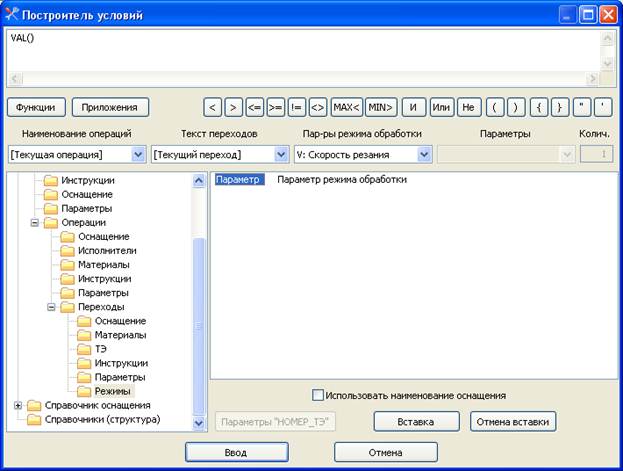Image resolution: width=623 pixels, height=471 pixels.
Task: Toggle Использовать наименование оснащения checkbox
Action: 317,395
